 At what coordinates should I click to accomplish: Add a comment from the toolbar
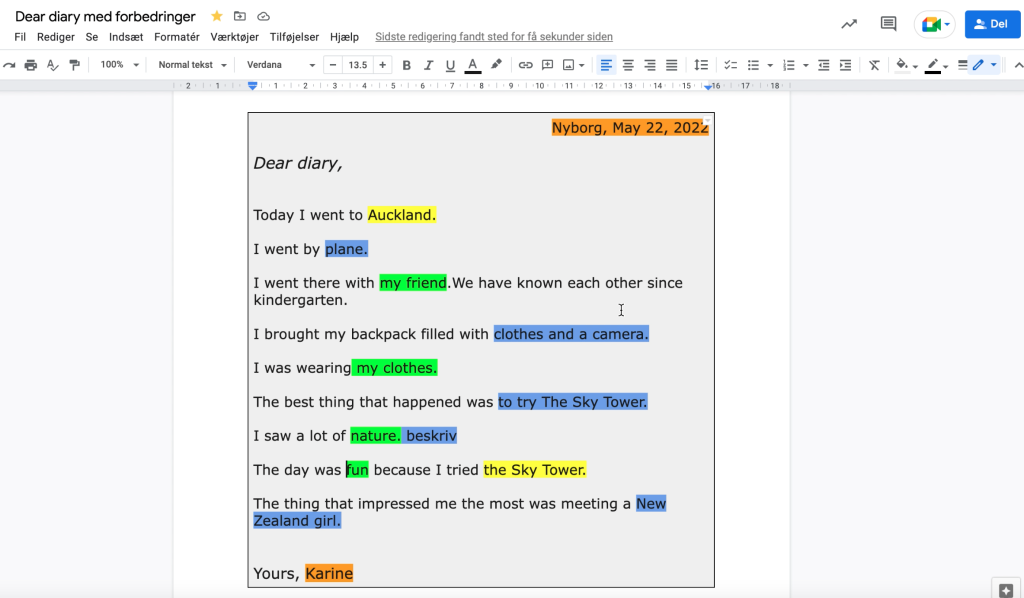[x=547, y=65]
